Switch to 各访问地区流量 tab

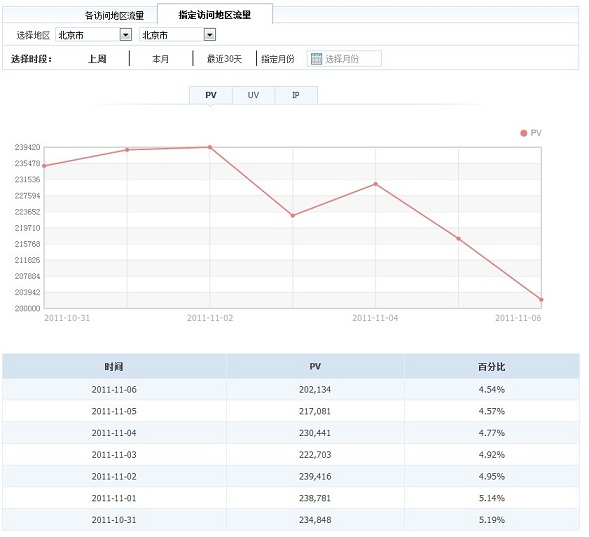[114, 15]
